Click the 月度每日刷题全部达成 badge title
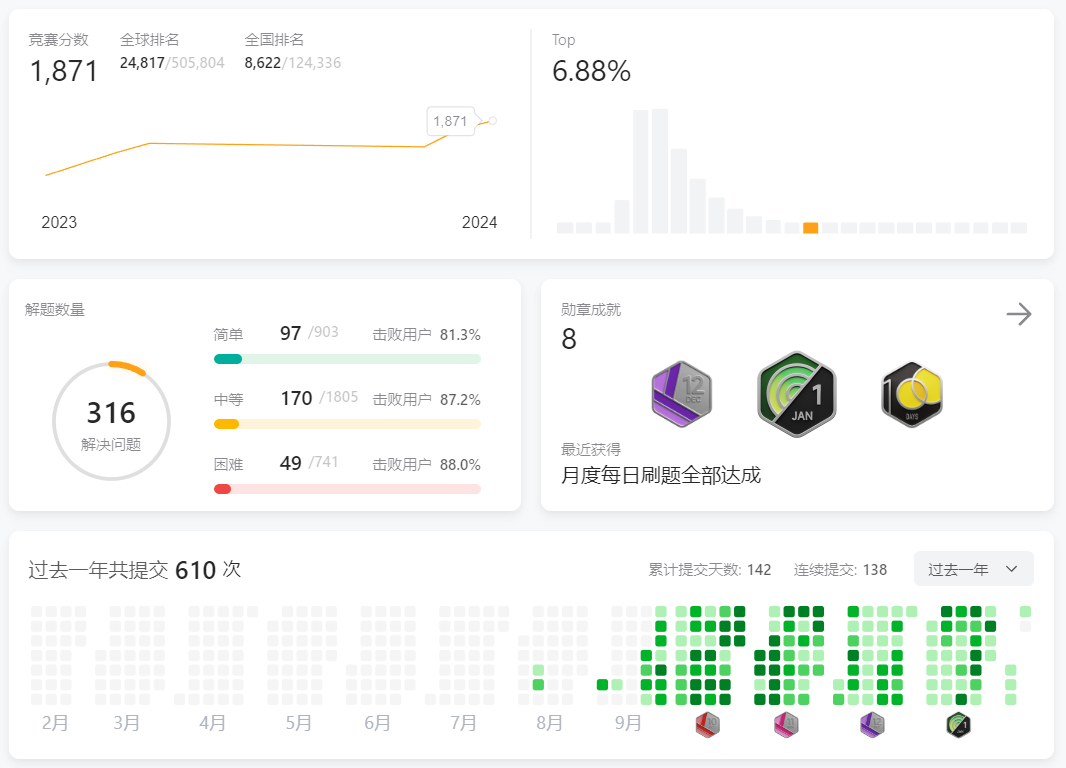The width and height of the screenshot is (1066, 768). pos(661,475)
